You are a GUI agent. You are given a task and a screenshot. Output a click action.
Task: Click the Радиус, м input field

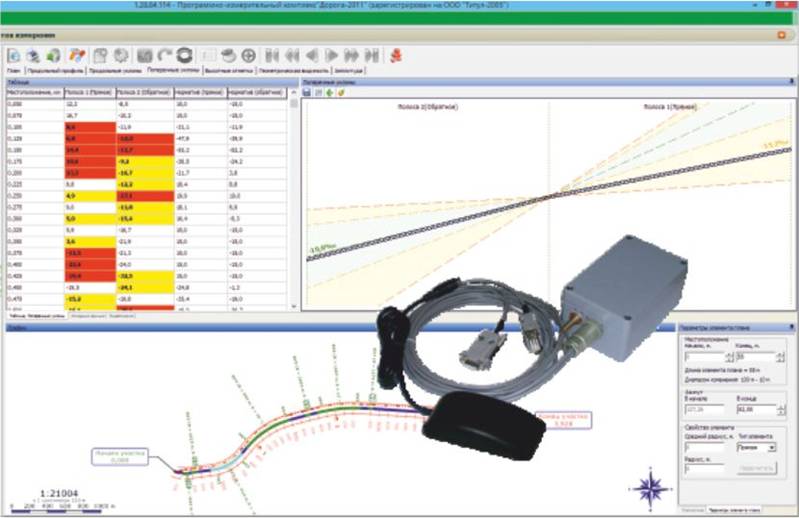704,469
